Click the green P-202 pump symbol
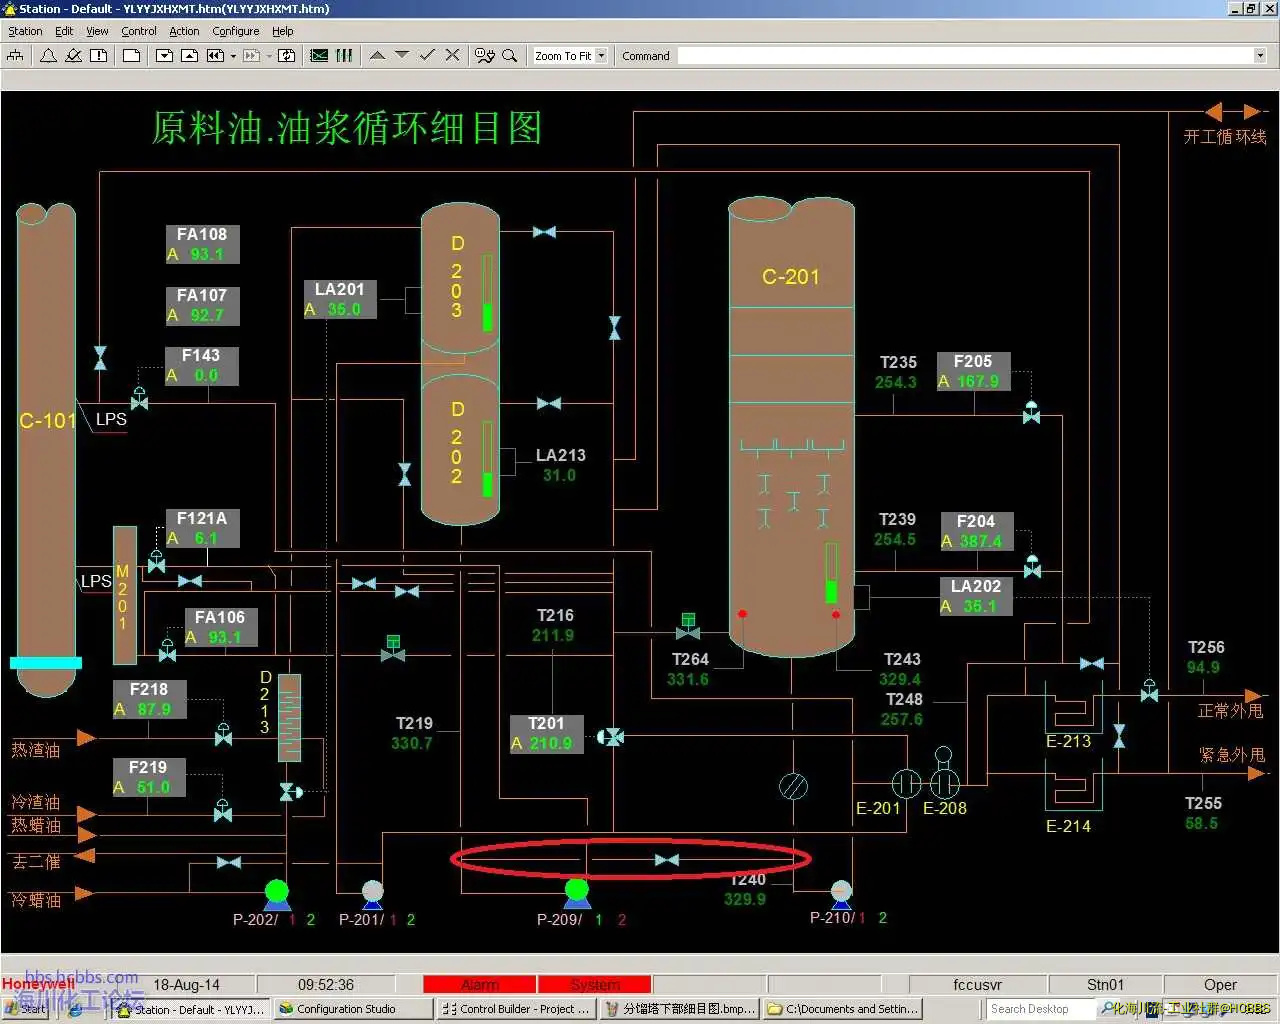 pos(277,892)
